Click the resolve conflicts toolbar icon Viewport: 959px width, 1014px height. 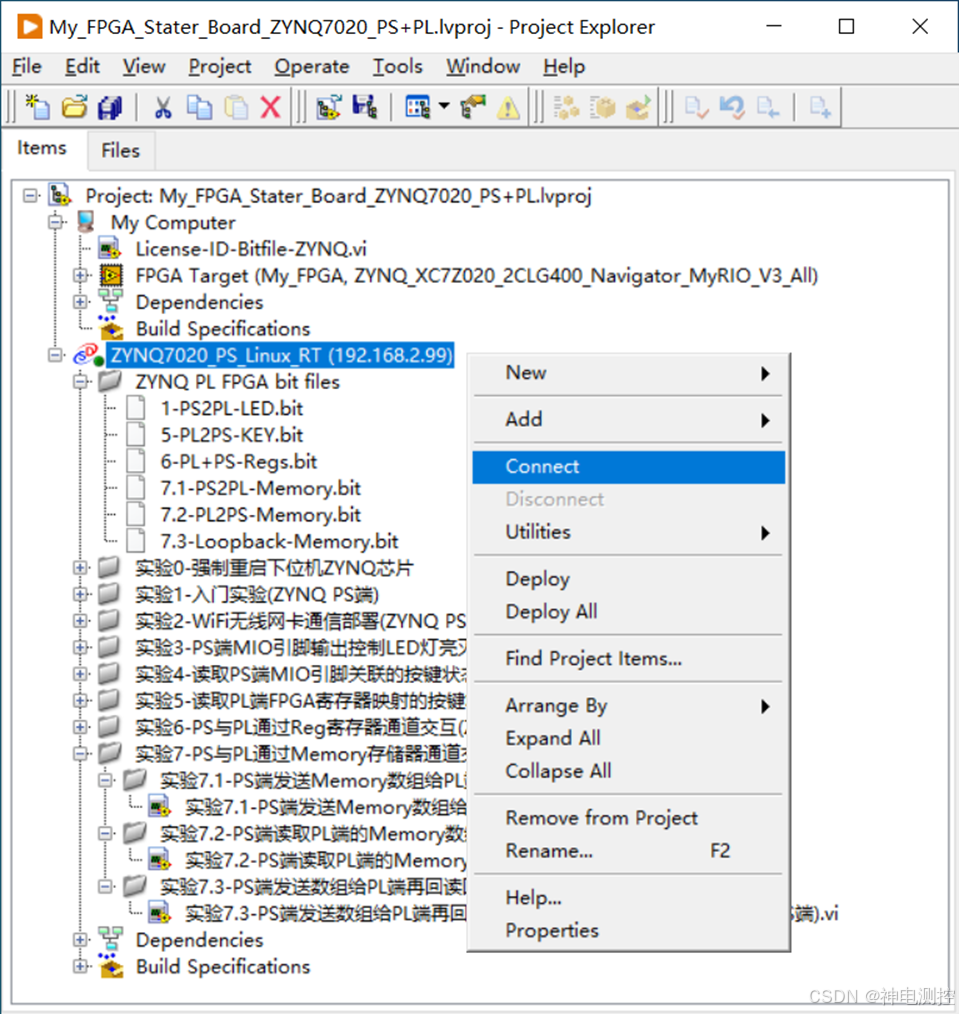[x=473, y=107]
